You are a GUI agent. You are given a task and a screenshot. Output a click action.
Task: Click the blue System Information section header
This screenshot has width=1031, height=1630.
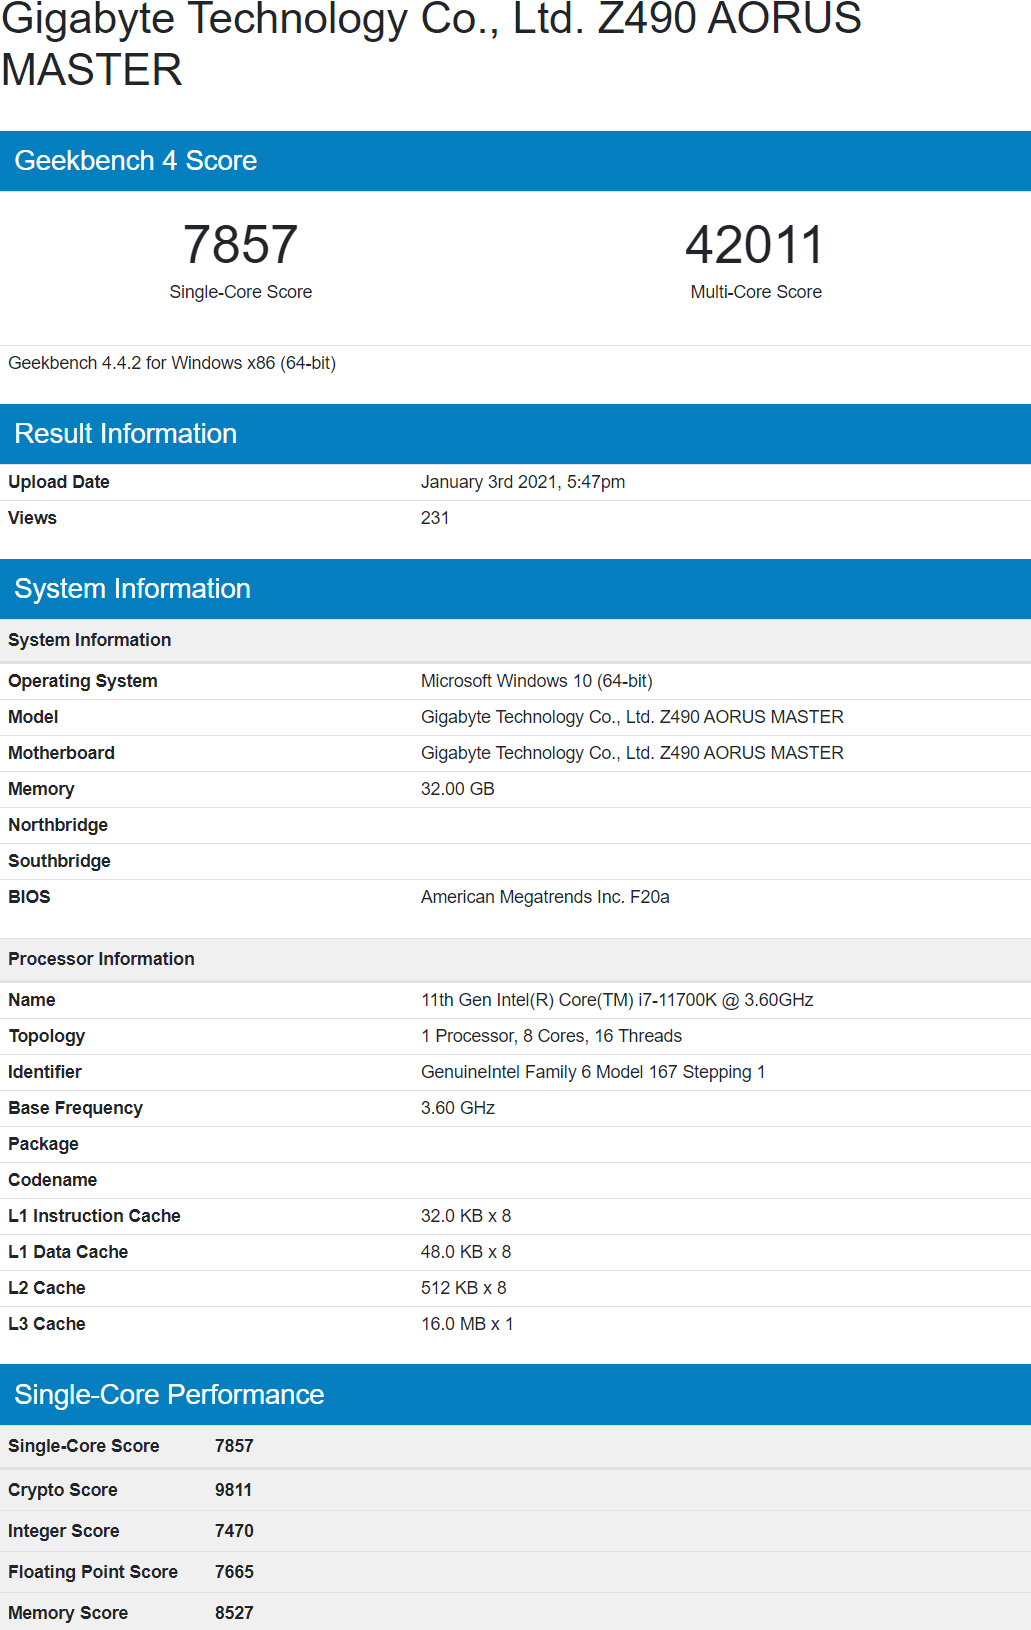pos(515,589)
